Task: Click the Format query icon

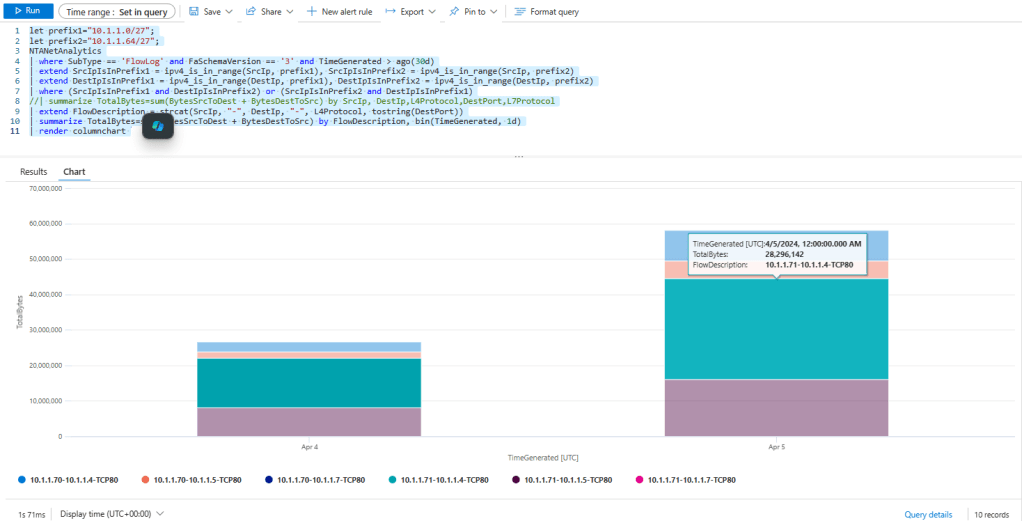Action: point(519,11)
